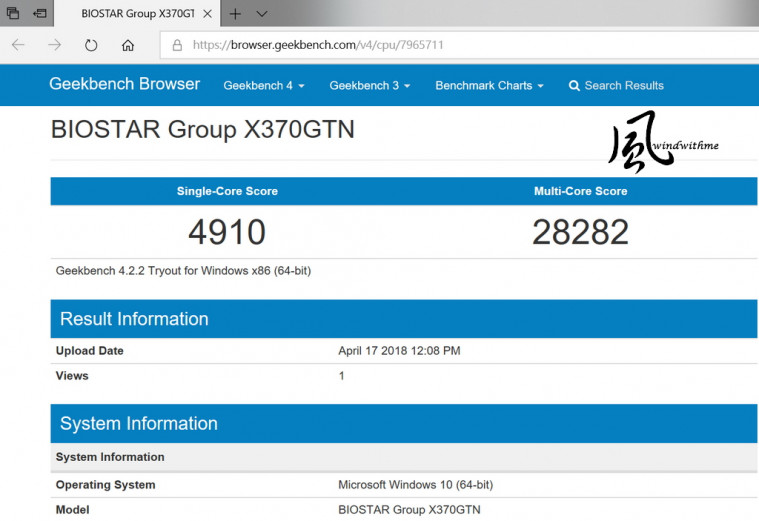Show tab previews chevron
759x521 pixels.
coord(262,14)
